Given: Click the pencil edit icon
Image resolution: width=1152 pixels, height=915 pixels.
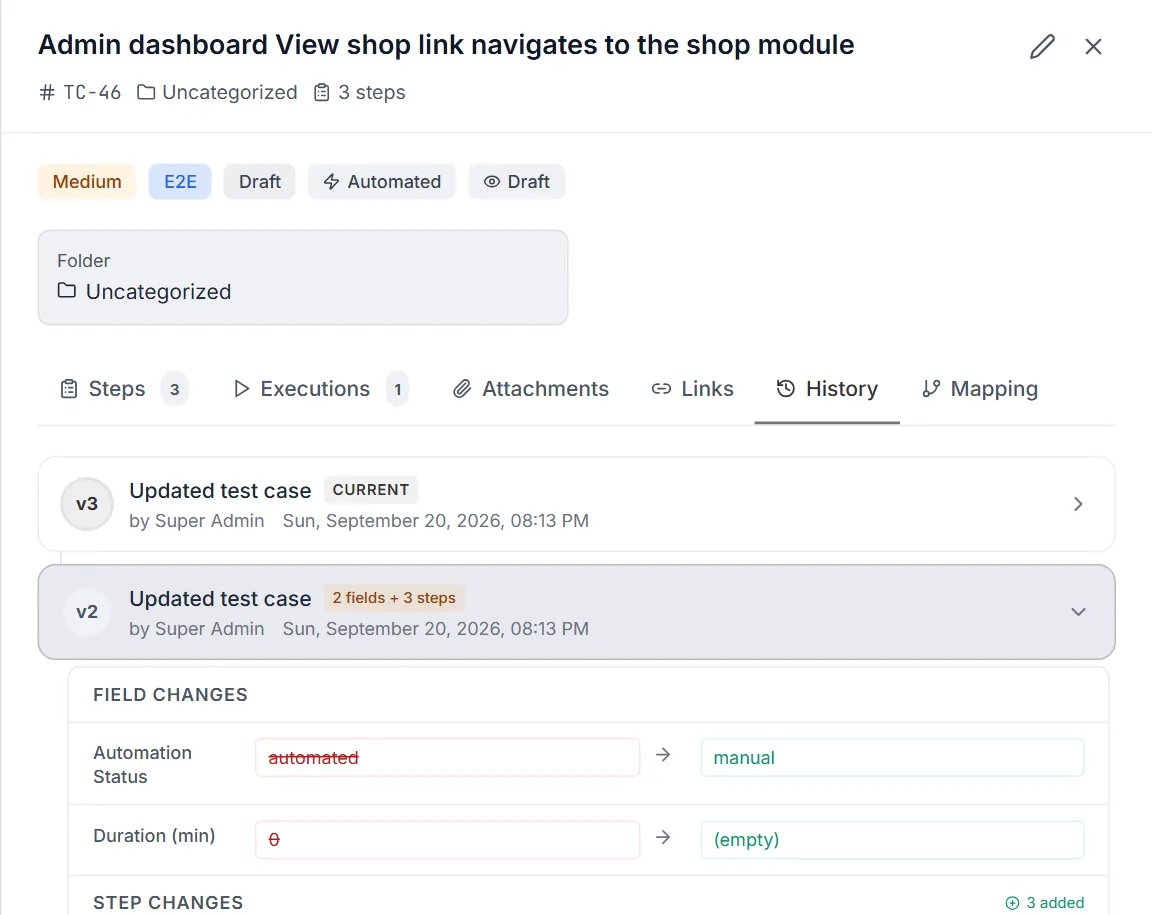Looking at the screenshot, I should tap(1042, 46).
